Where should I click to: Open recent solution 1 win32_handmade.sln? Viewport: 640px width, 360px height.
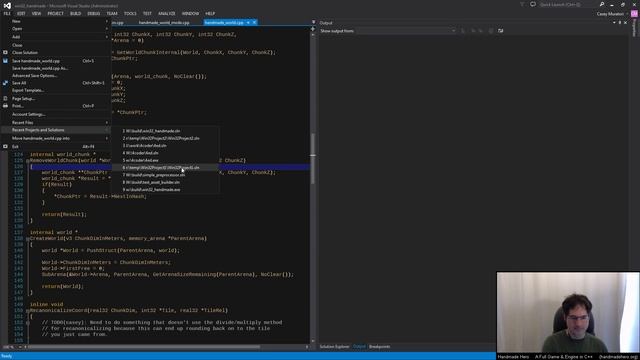coord(165,131)
